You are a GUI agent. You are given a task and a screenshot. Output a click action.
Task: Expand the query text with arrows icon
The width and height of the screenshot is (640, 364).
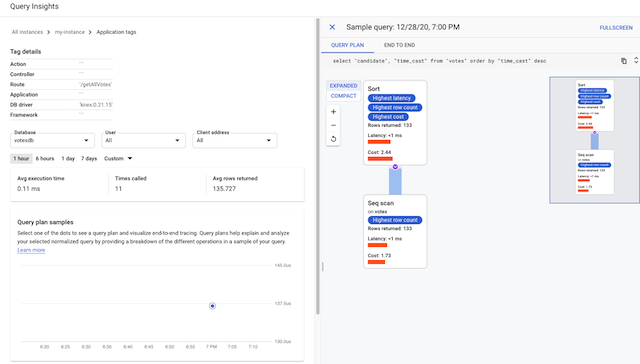(636, 60)
